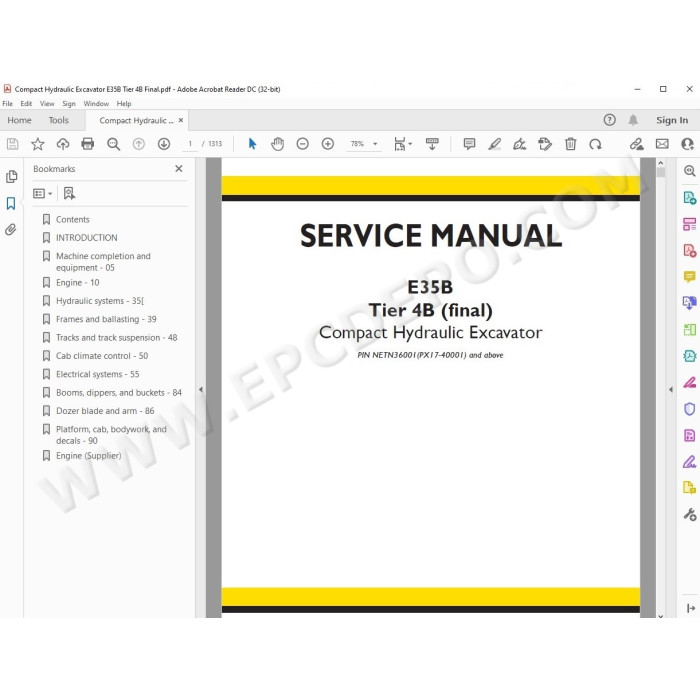The width and height of the screenshot is (700, 700).
Task: Print the document using printer icon
Action: (88, 144)
